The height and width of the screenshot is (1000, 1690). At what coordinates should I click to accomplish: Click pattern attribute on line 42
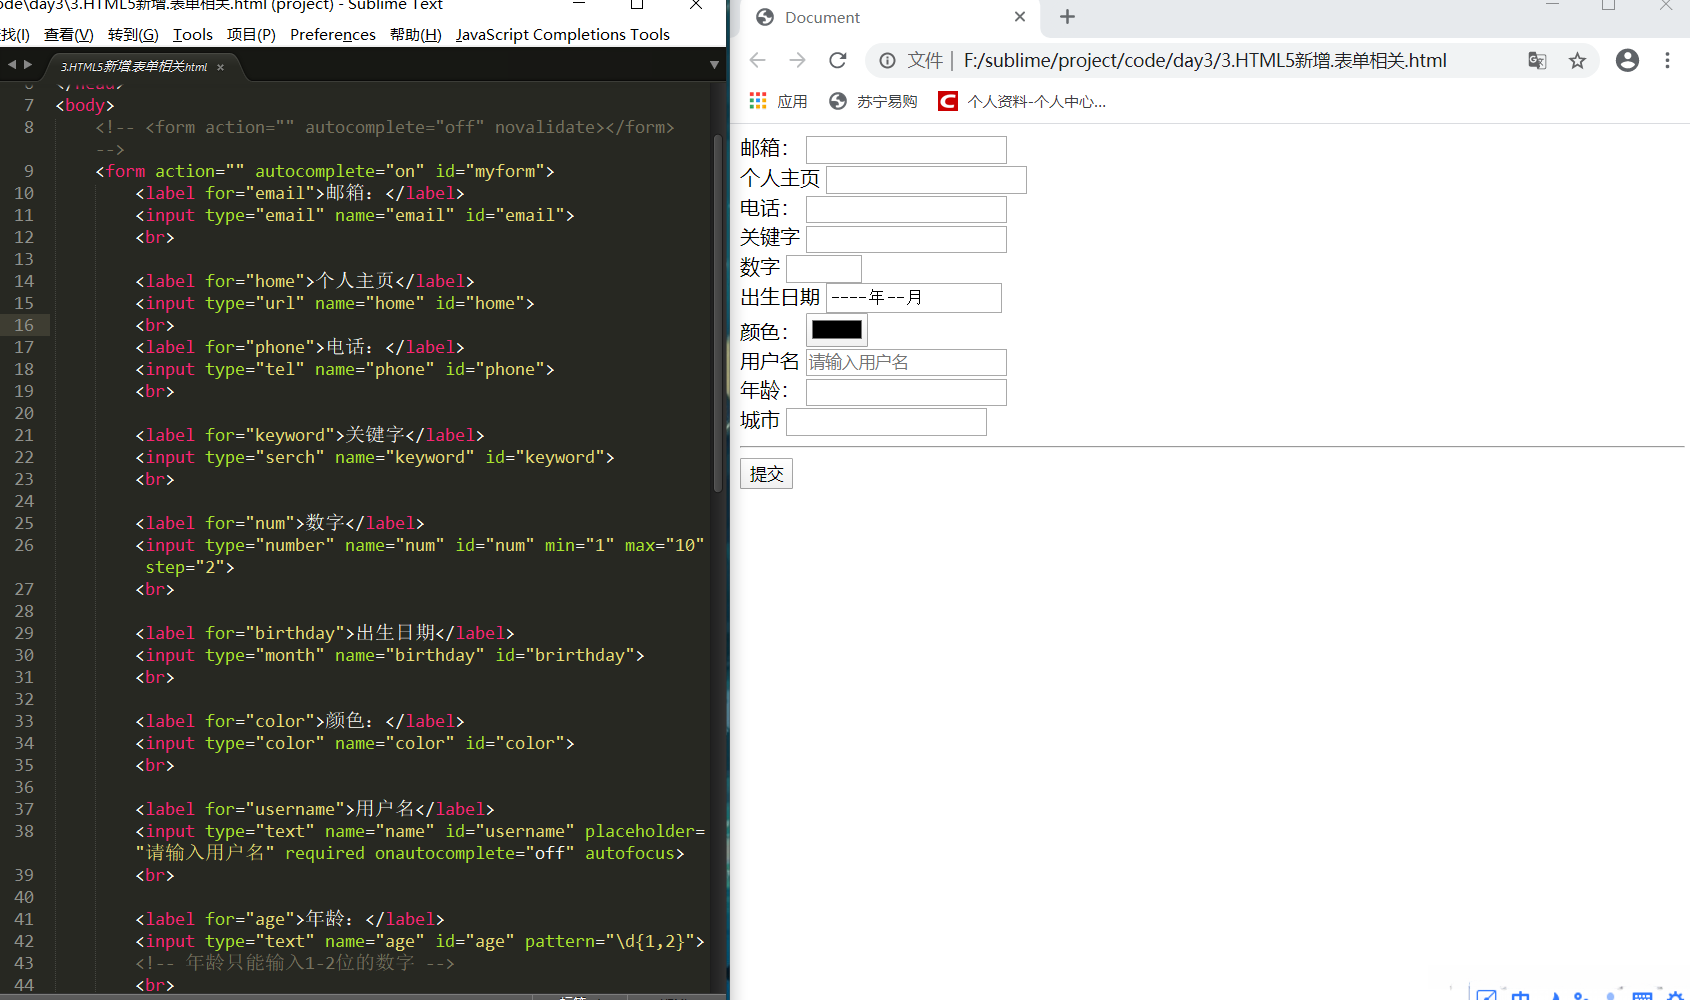point(610,941)
